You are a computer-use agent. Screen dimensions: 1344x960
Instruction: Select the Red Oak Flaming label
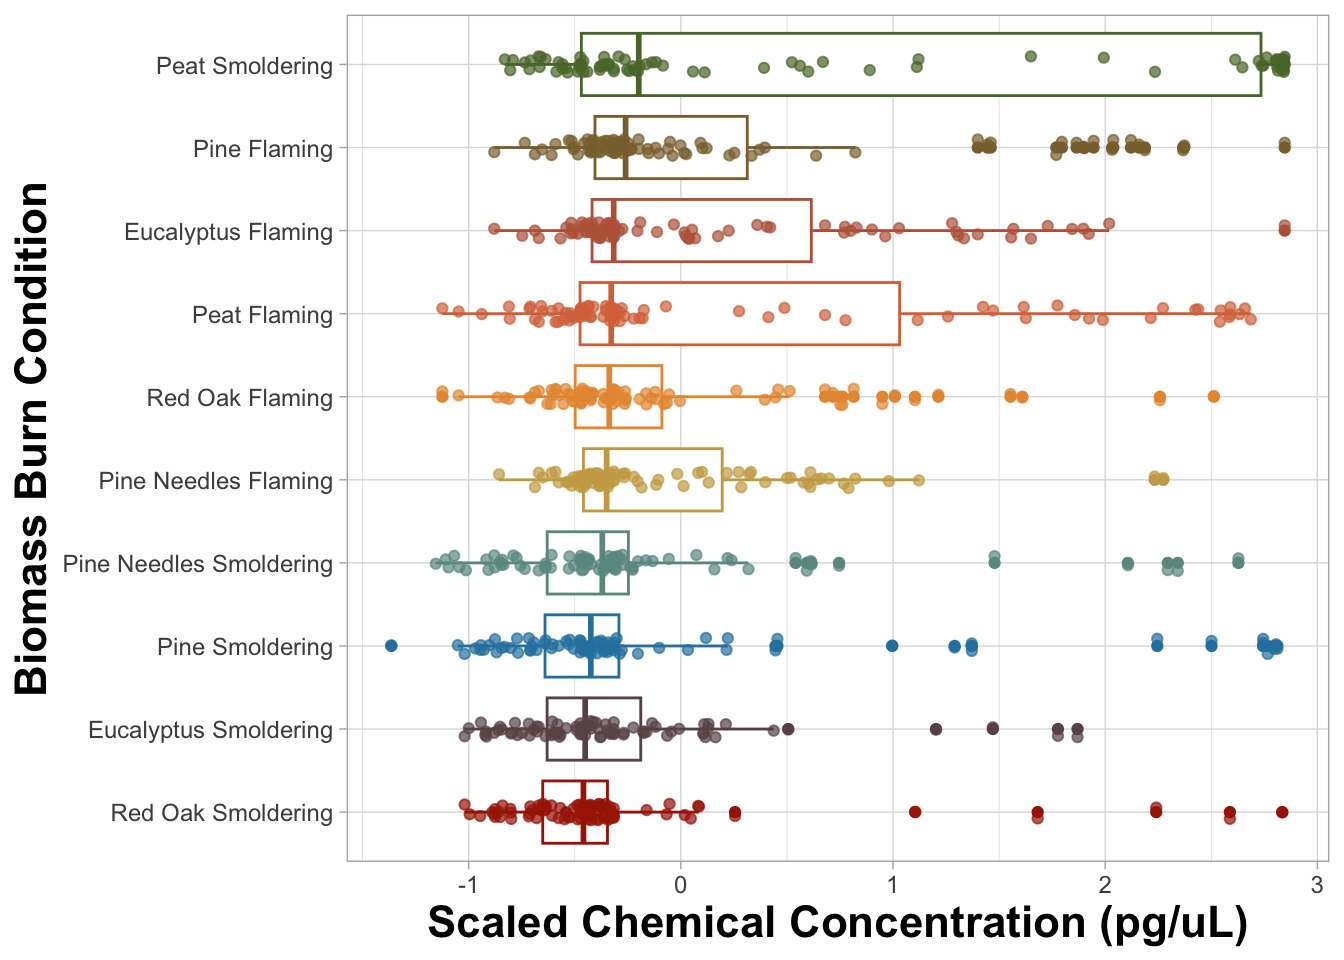point(239,398)
